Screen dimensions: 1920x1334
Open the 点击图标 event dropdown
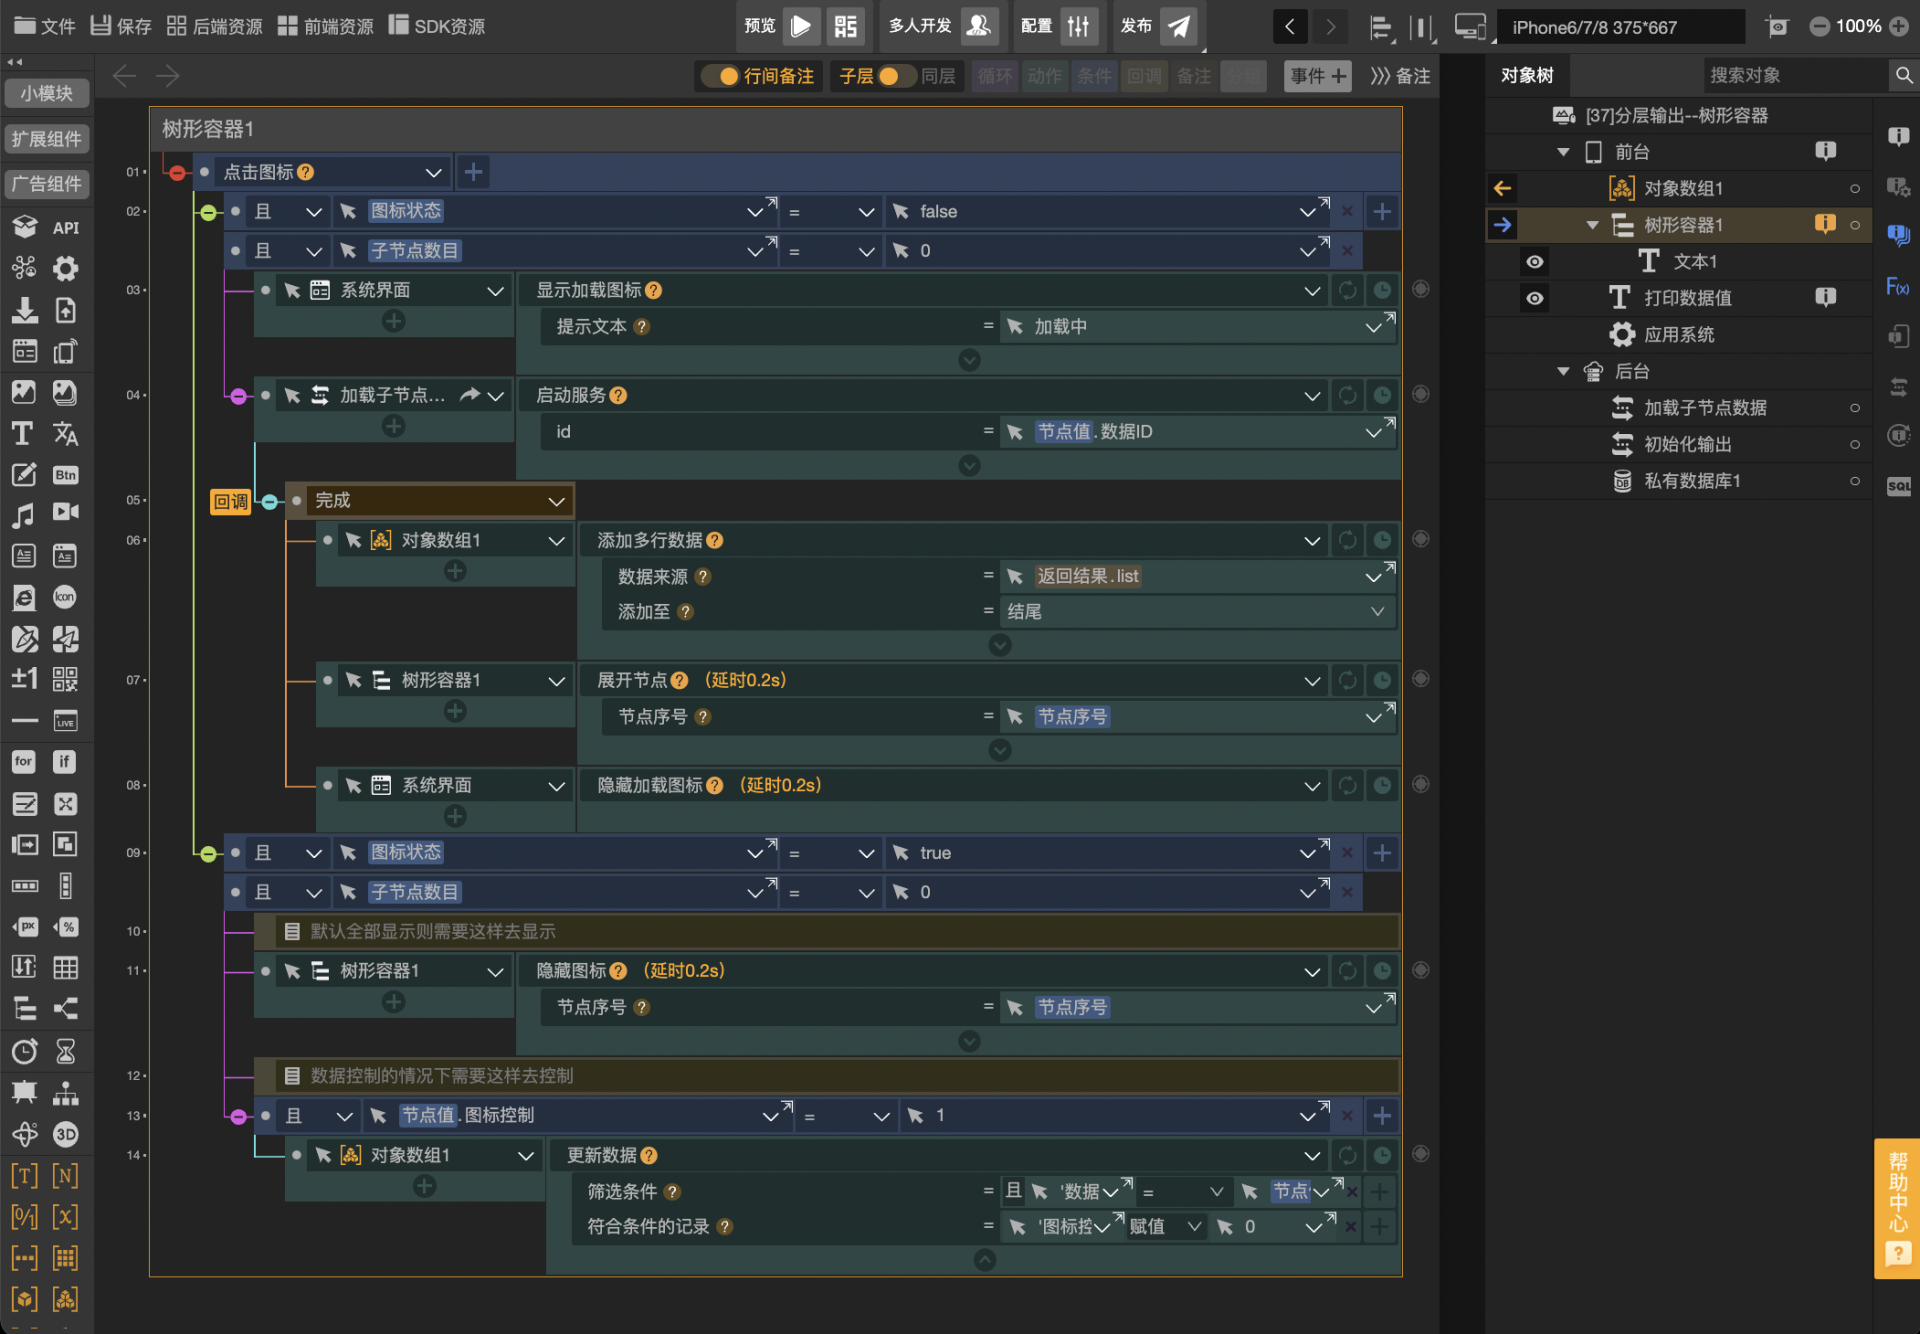point(433,172)
